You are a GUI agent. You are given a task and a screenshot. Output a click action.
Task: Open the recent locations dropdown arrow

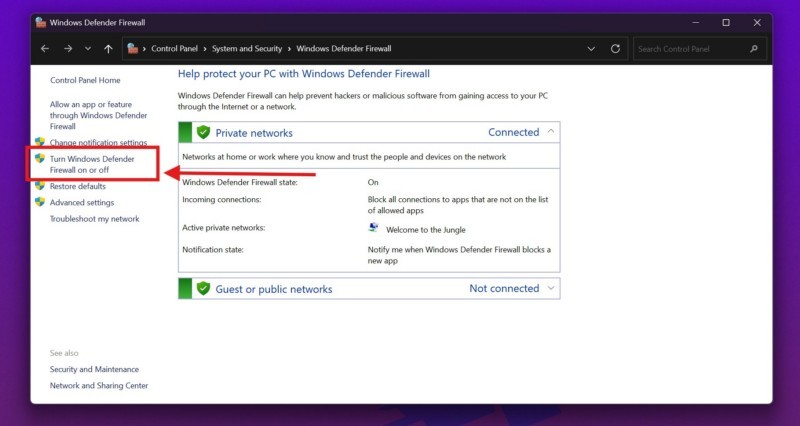point(87,48)
